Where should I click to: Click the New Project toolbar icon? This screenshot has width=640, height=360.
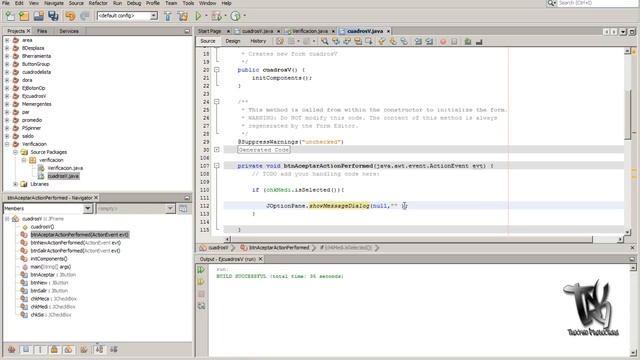tap(24, 16)
